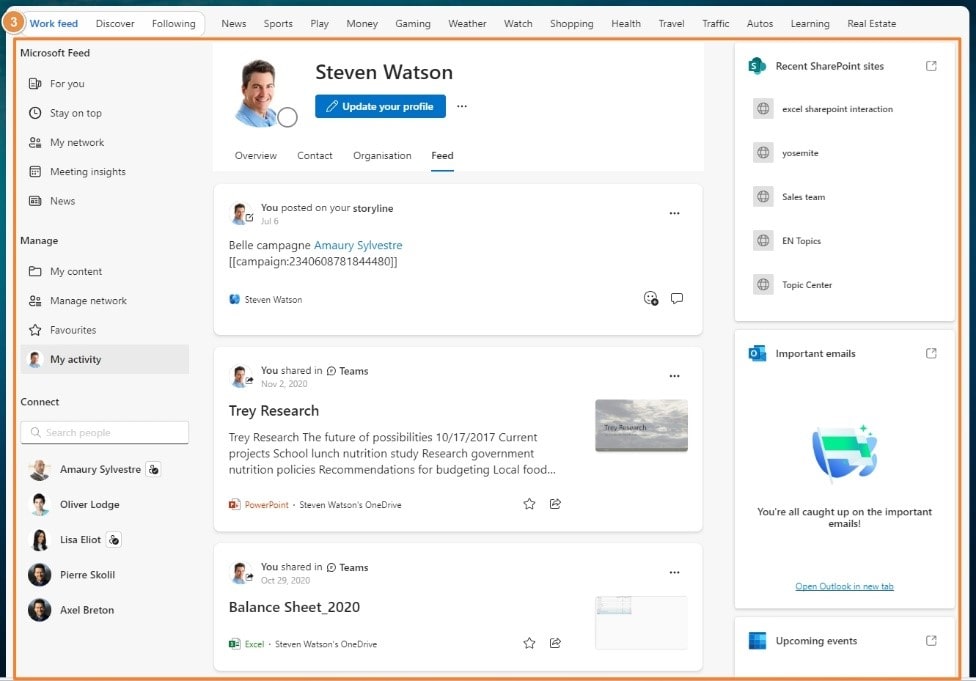Click the follow icon beside Amaury Sylvestre
Image resolution: width=976 pixels, height=681 pixels.
coord(153,469)
